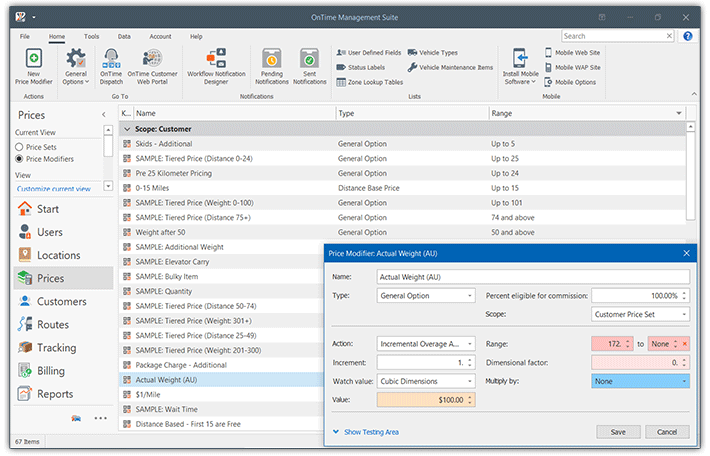Open Zone Lookup Tables
The width and height of the screenshot is (710, 456).
click(x=369, y=82)
